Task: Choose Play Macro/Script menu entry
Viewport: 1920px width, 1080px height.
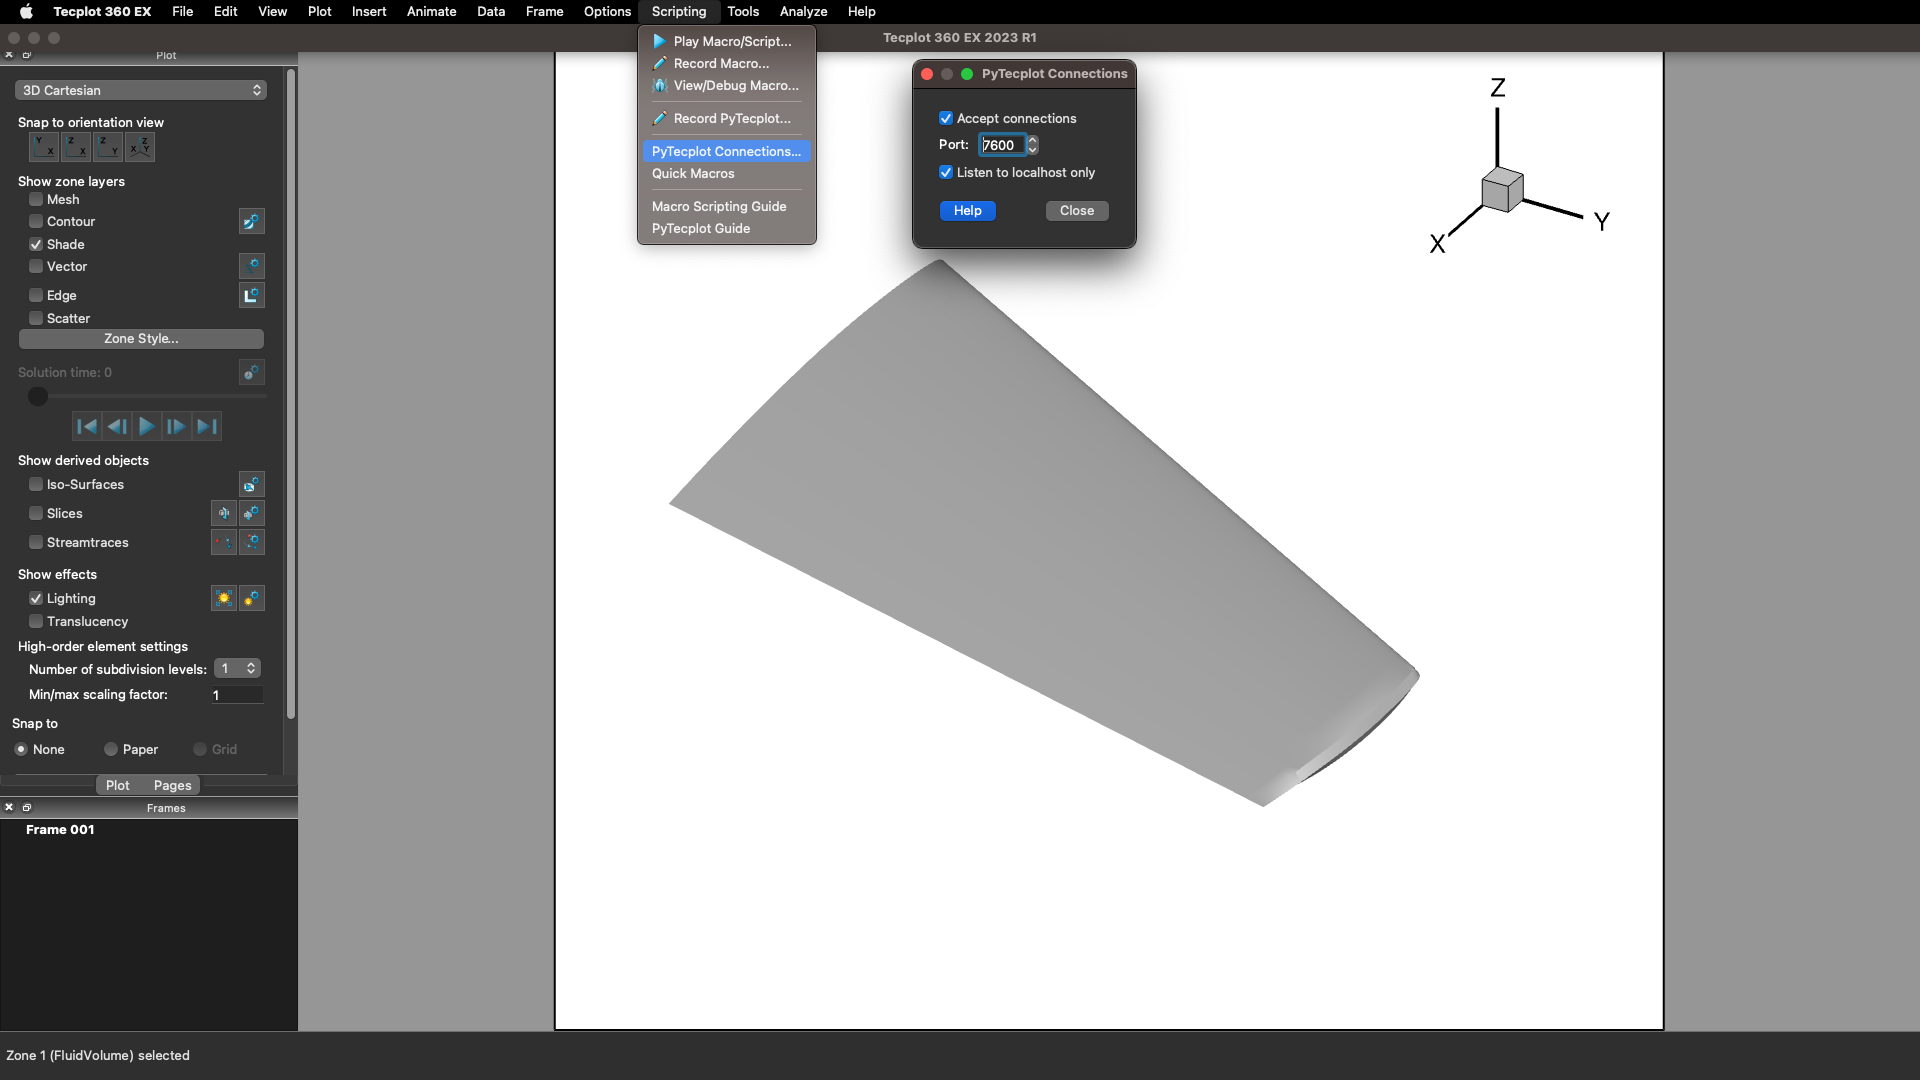Action: (x=727, y=41)
